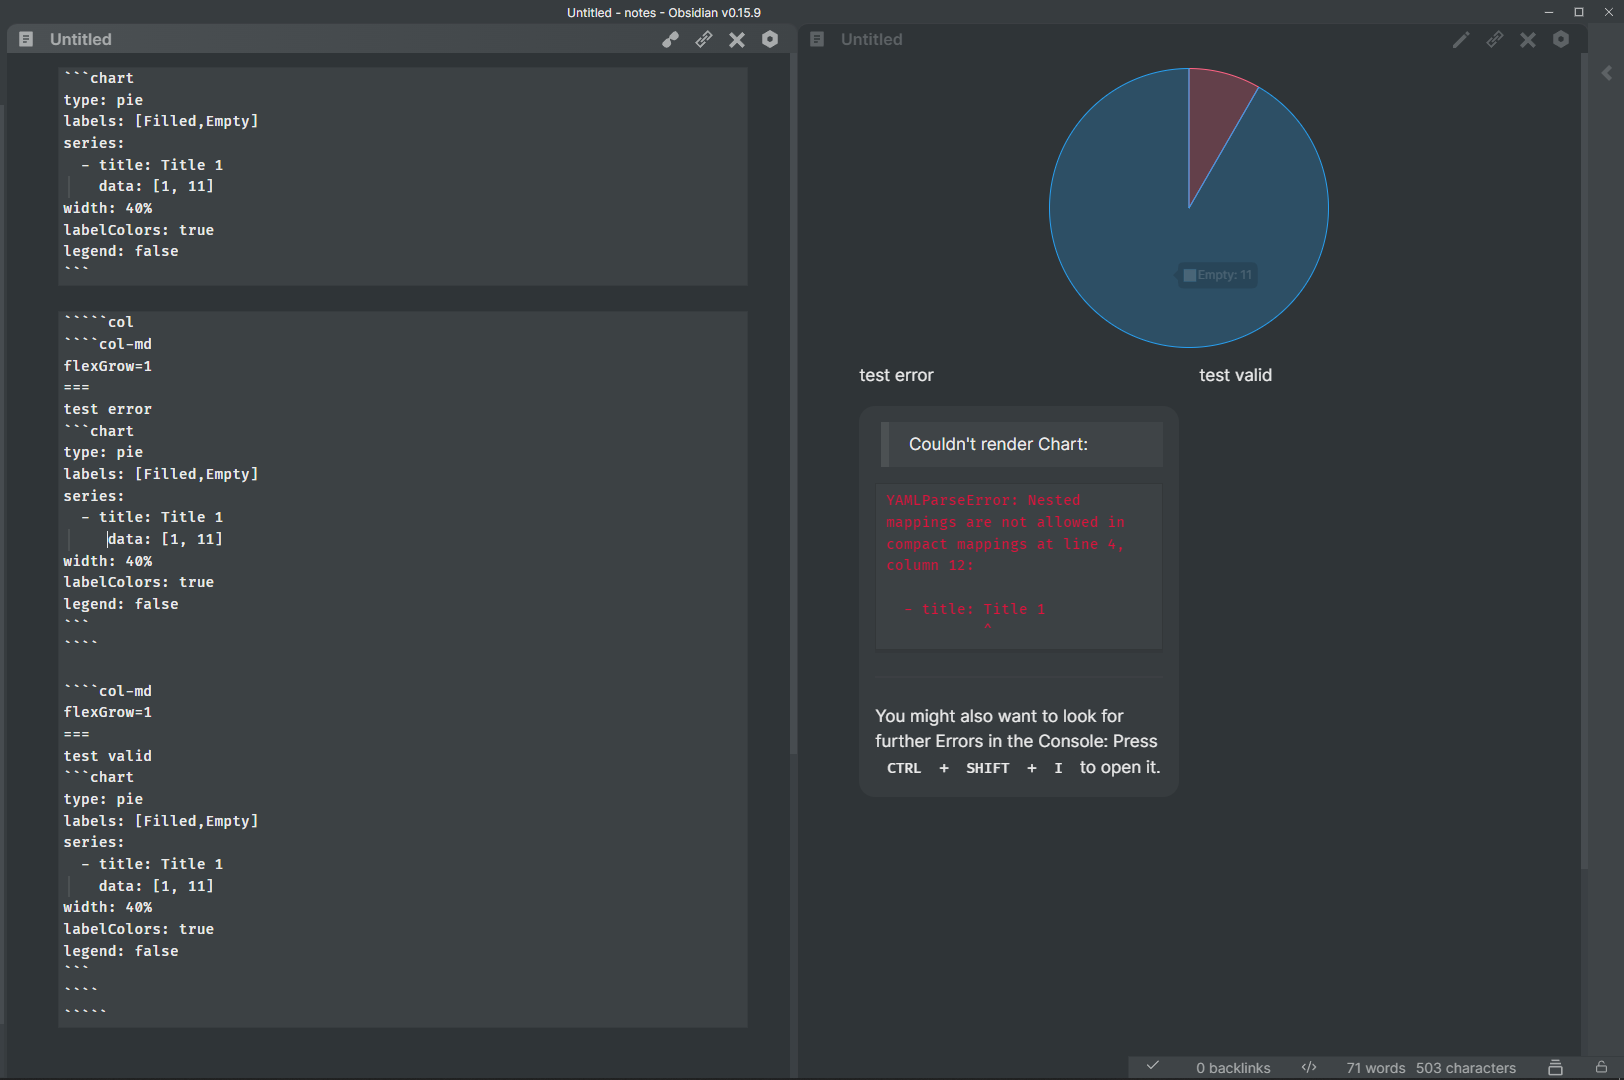Click the link icon in left pane header

click(704, 39)
